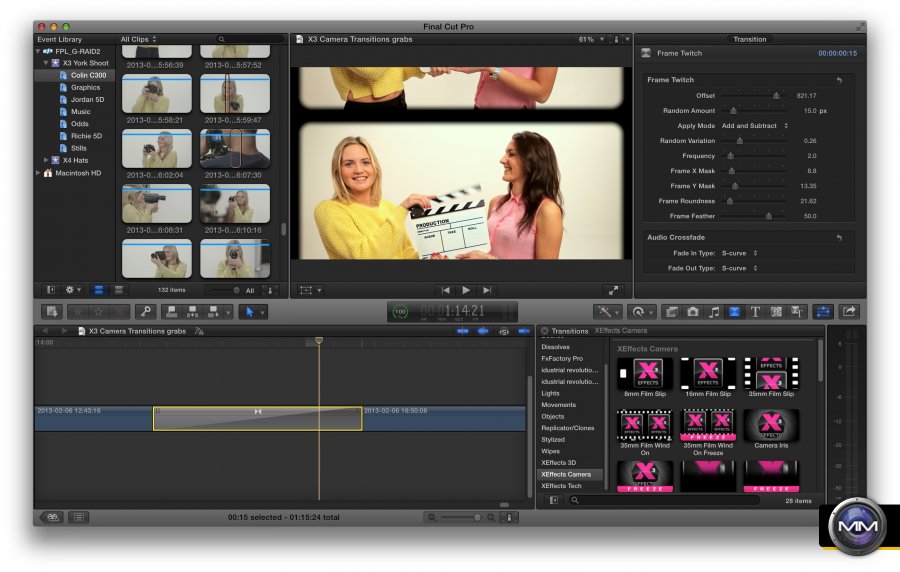Select the Wipes transition category

pyautogui.click(x=553, y=451)
